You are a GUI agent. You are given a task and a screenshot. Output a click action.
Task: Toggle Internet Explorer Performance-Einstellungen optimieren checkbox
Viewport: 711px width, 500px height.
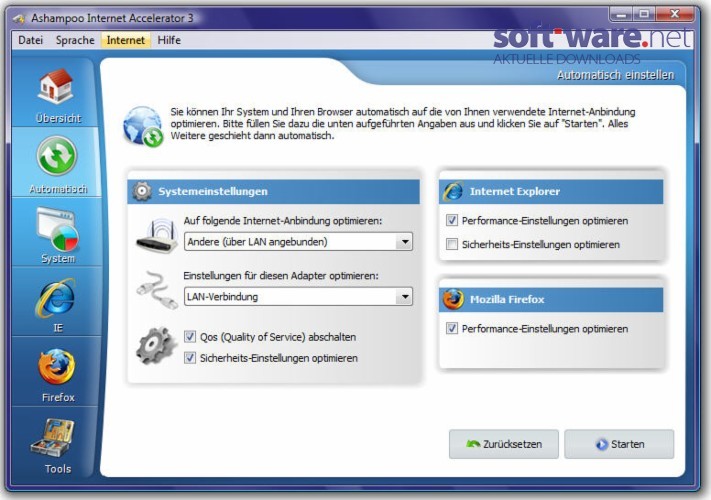[x=452, y=220]
